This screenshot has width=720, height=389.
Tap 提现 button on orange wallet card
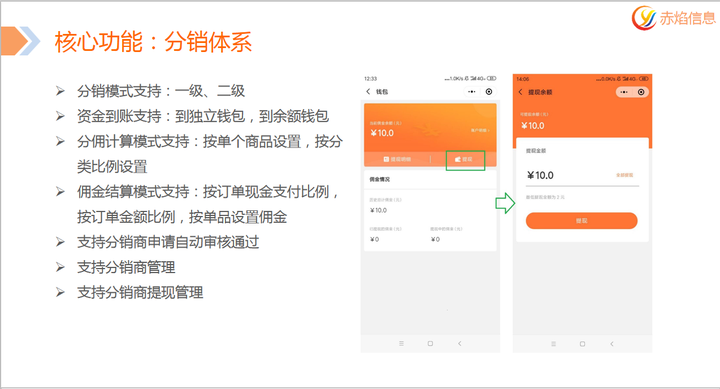pyautogui.click(x=464, y=159)
